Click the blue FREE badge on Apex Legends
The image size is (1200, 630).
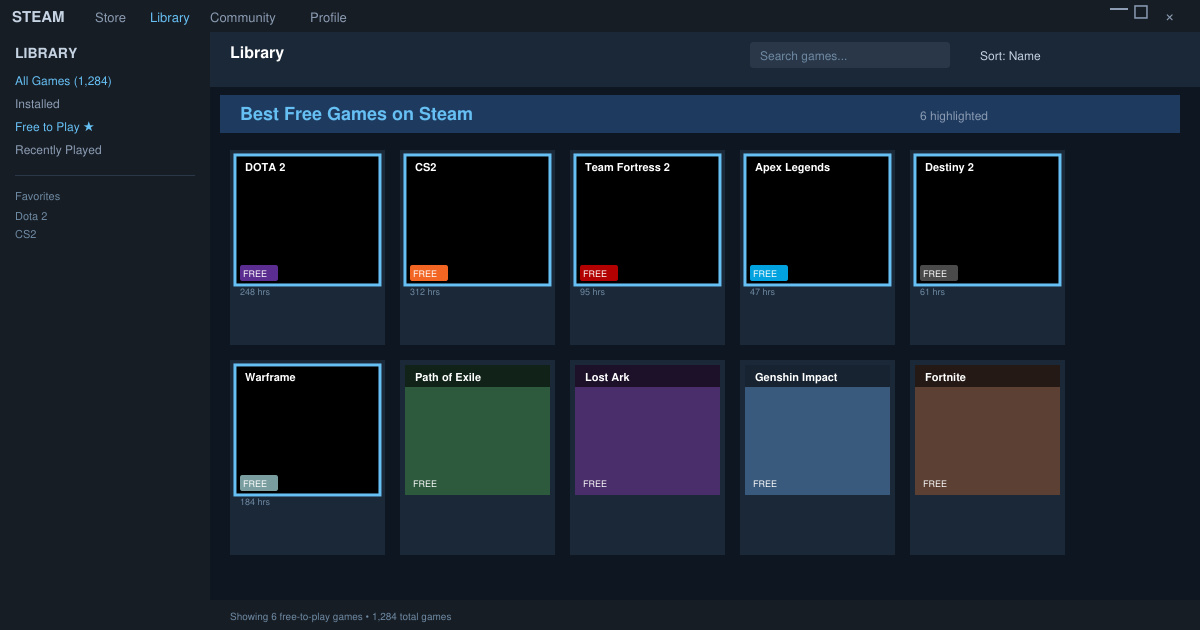769,273
